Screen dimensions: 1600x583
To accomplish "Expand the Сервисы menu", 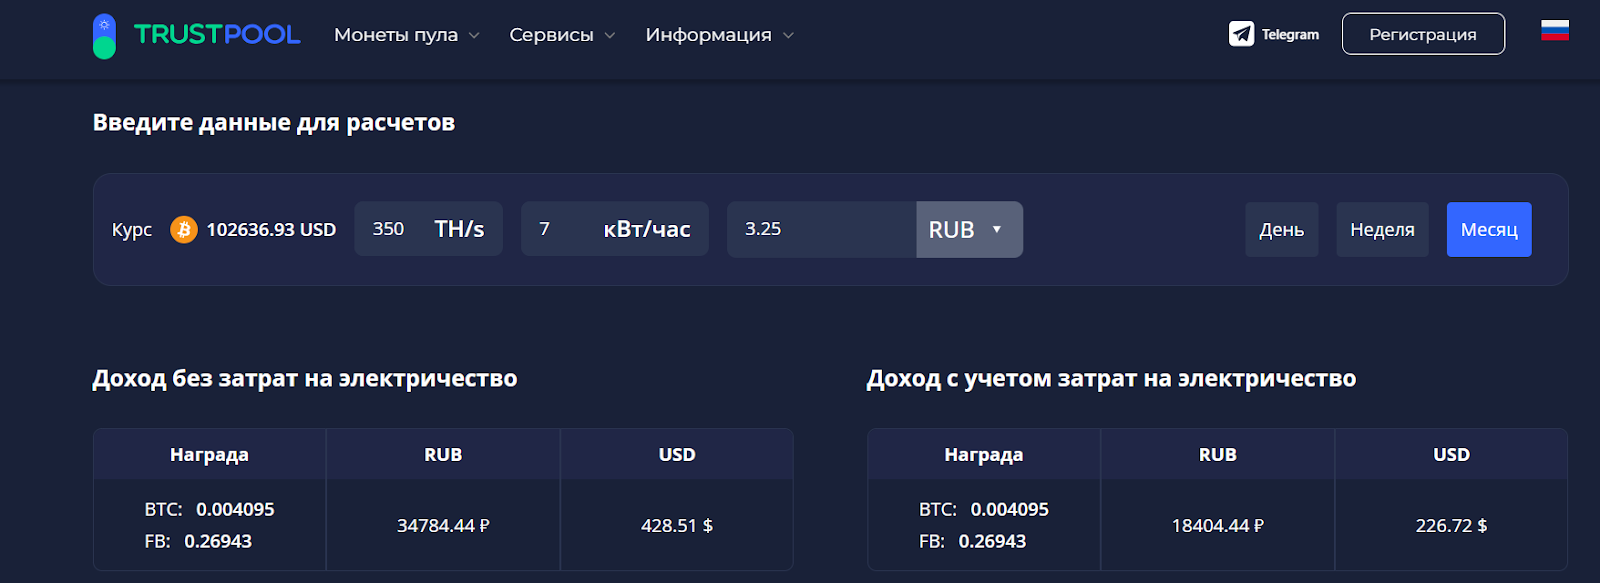I will (x=550, y=33).
